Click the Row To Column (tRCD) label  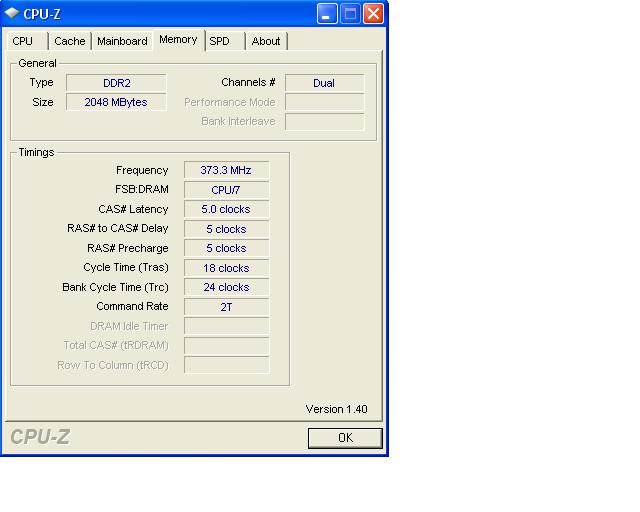pyautogui.click(x=113, y=365)
